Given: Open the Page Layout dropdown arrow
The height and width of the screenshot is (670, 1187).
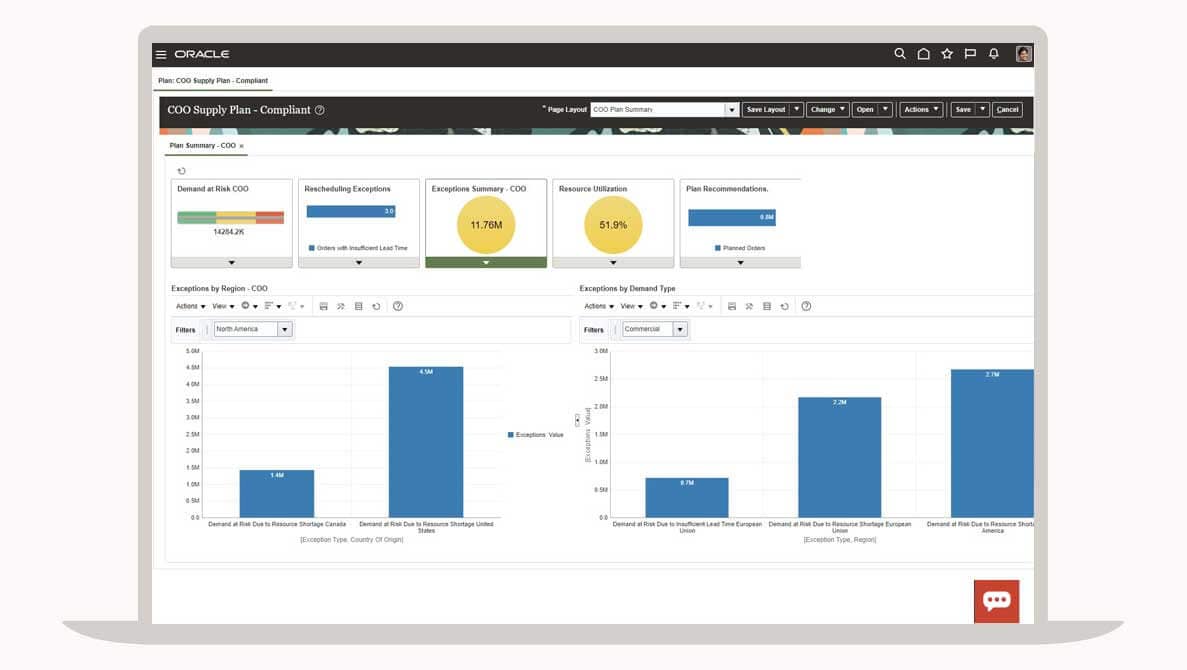Looking at the screenshot, I should pos(732,110).
